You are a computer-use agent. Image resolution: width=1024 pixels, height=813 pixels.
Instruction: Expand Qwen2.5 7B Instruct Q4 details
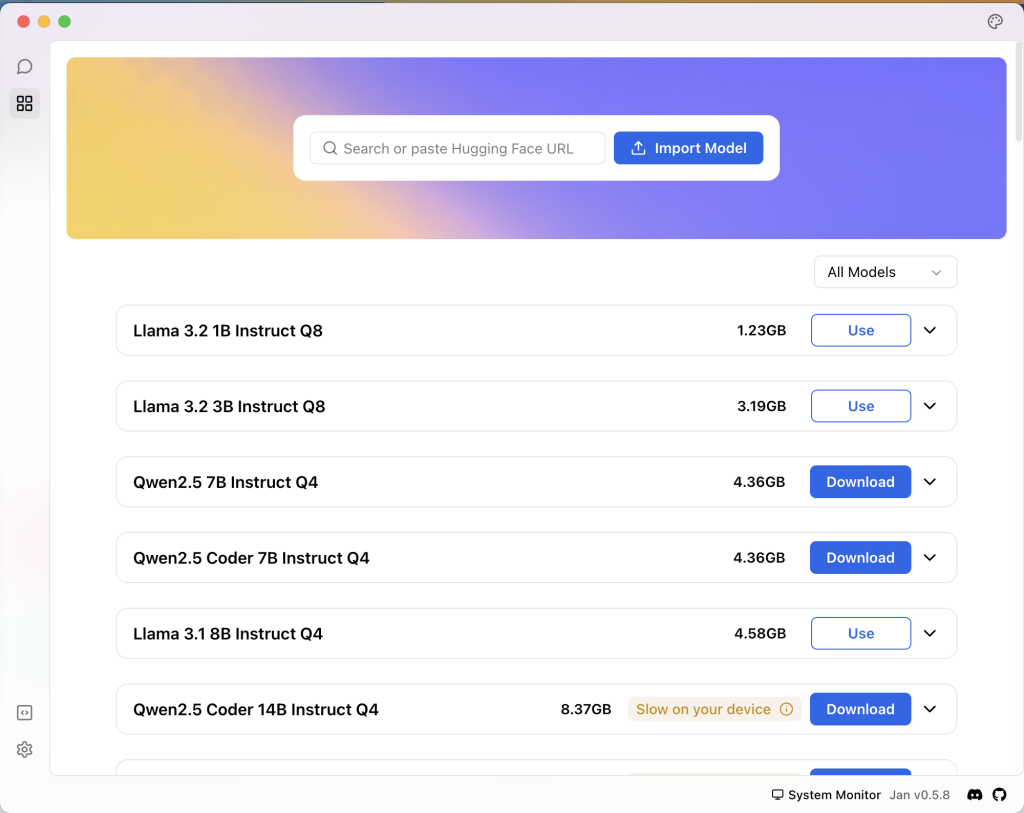pos(930,482)
